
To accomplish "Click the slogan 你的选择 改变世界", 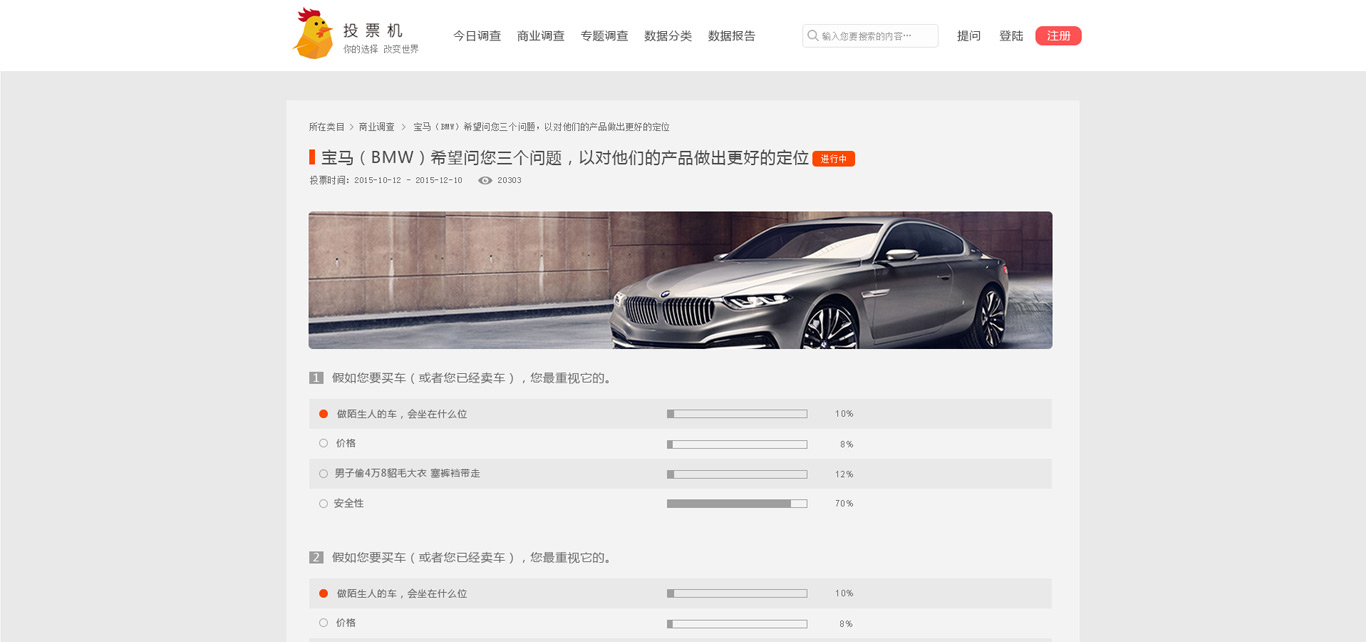I will (x=381, y=49).
